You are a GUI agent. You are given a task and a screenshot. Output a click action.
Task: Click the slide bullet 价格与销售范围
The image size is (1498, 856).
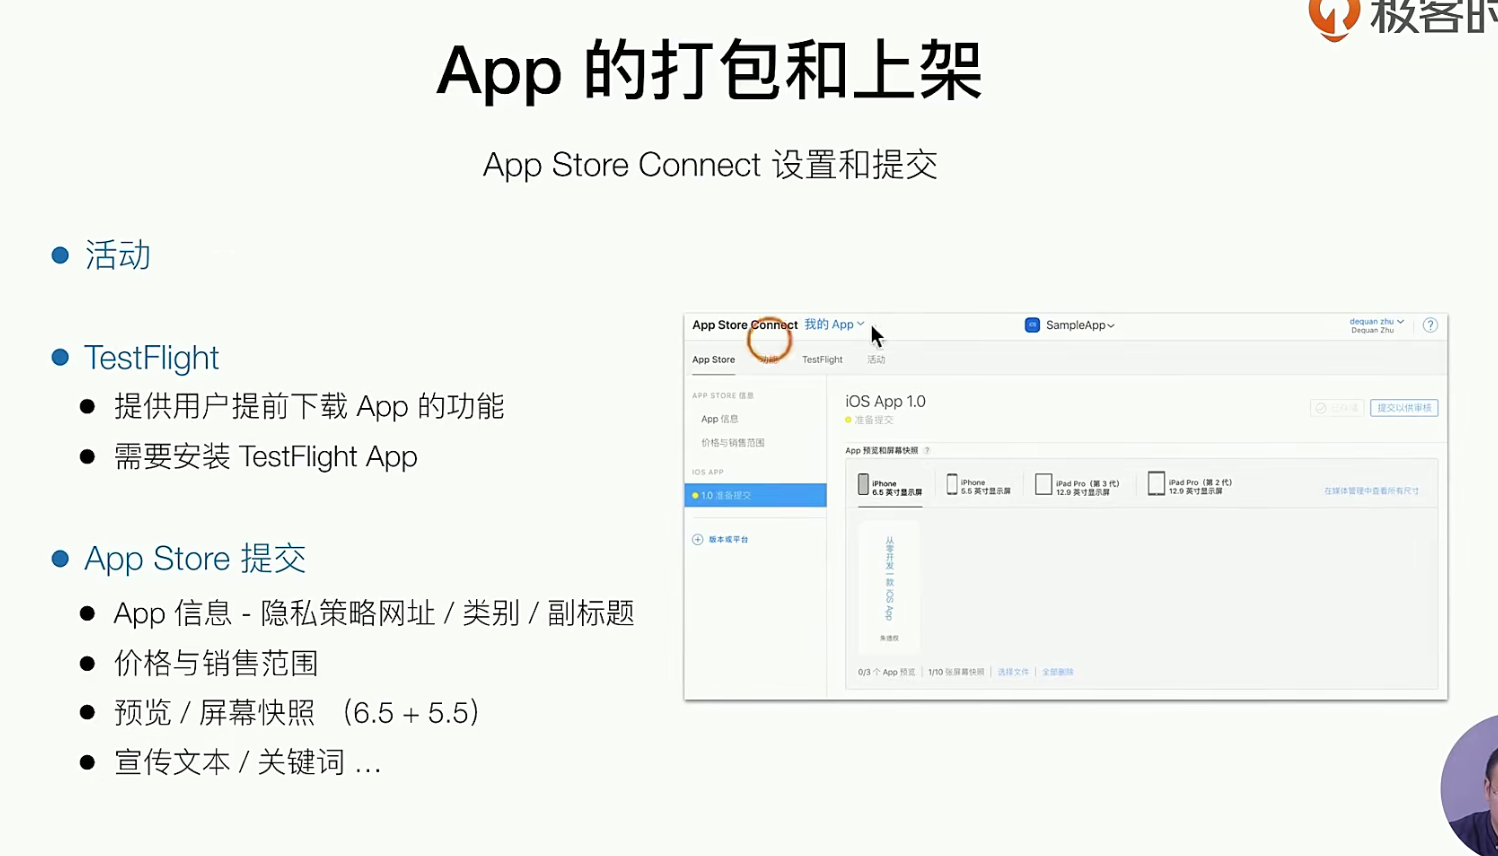(x=216, y=663)
